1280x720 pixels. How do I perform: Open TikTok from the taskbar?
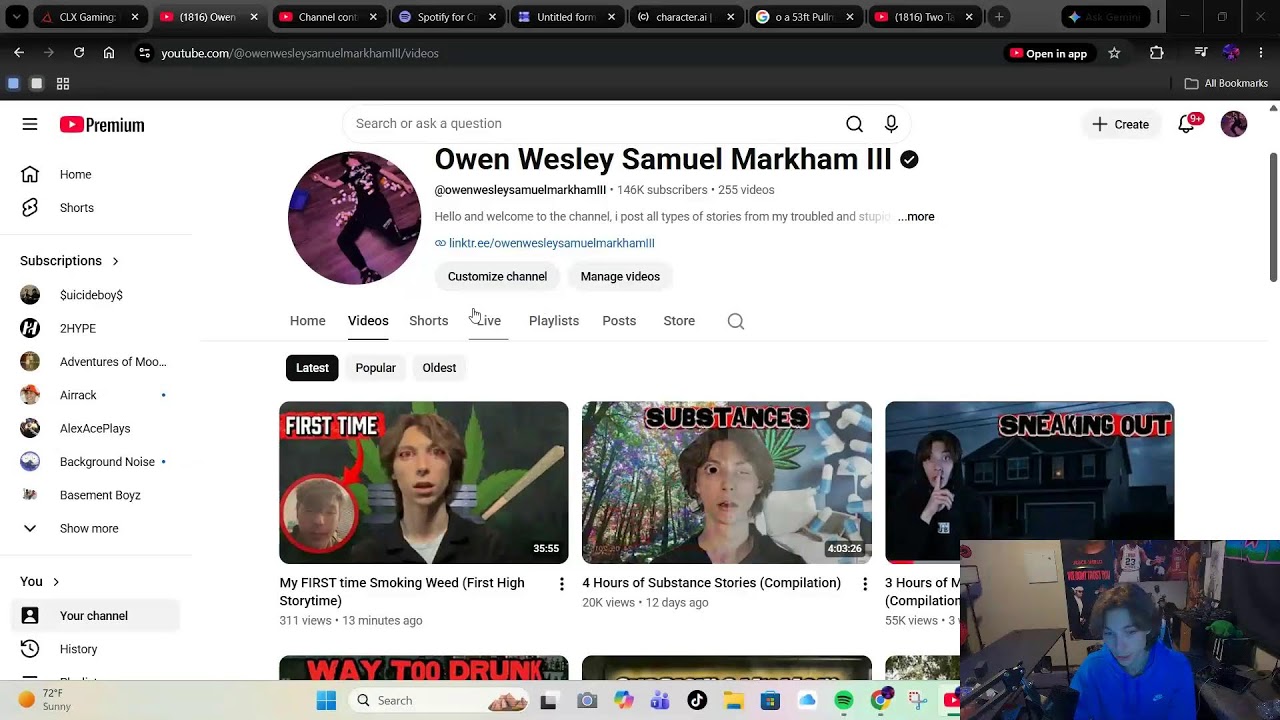(x=697, y=701)
